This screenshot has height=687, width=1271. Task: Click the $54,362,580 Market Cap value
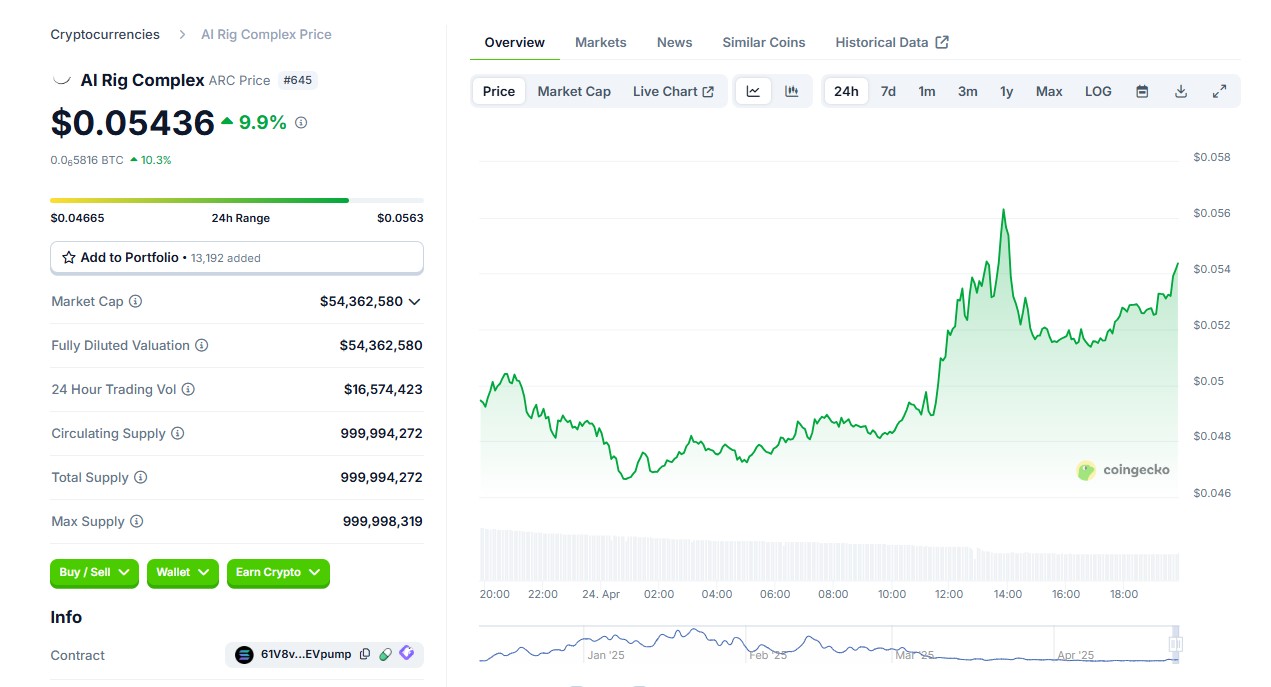click(x=361, y=301)
